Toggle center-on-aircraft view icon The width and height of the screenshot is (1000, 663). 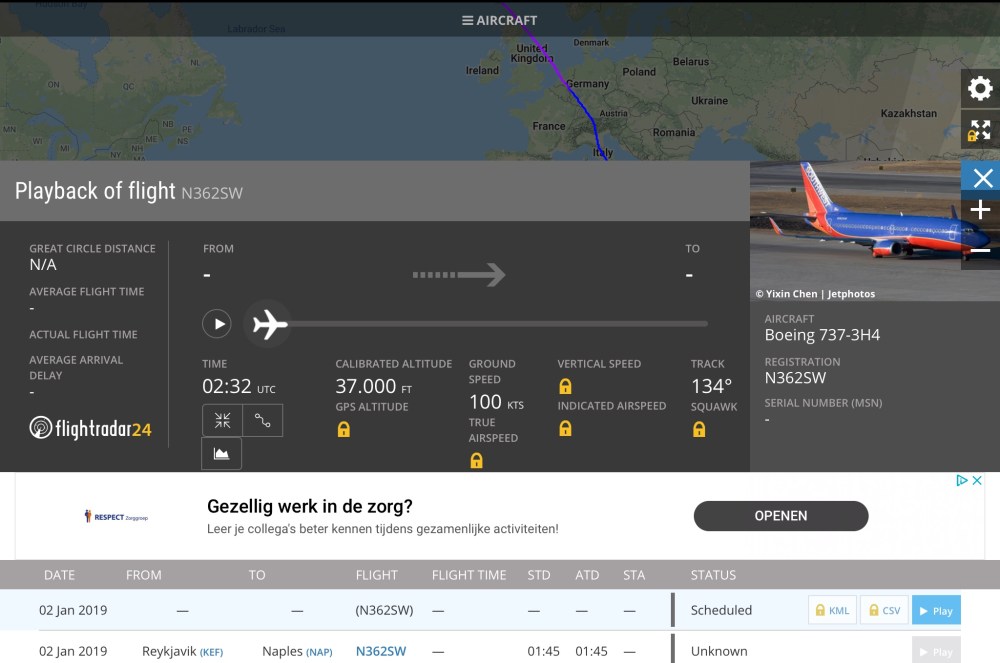point(222,421)
